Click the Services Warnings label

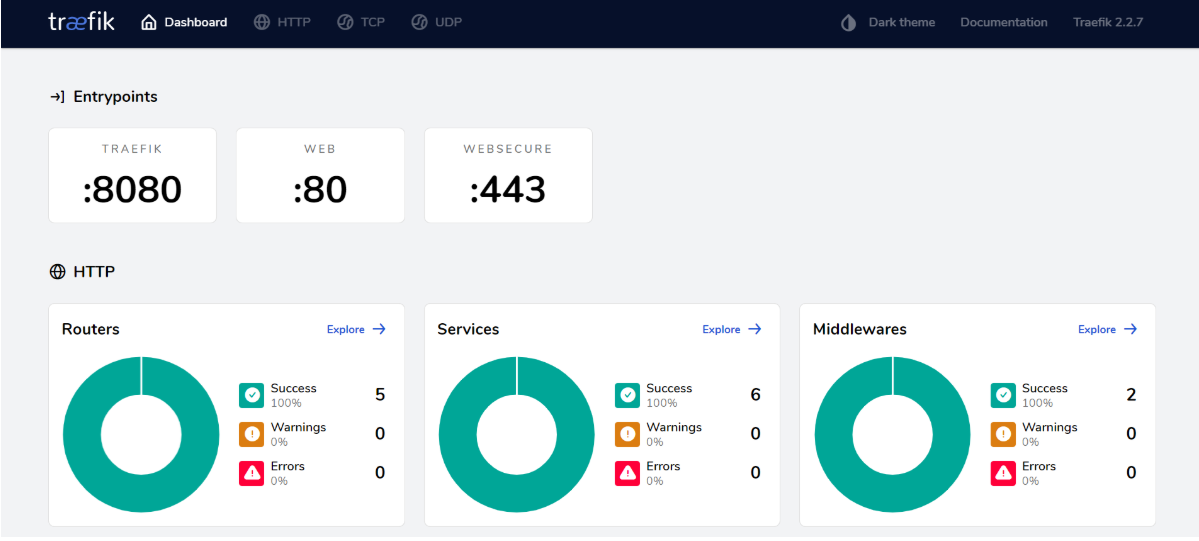674,427
